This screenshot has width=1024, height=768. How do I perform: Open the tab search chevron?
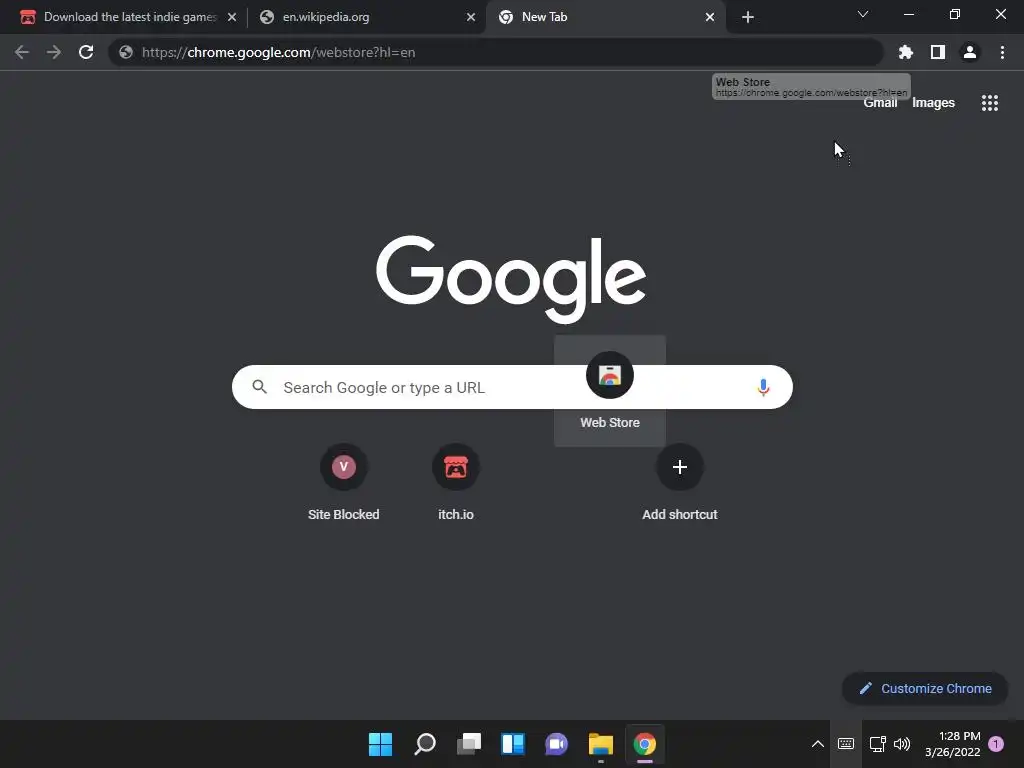863,14
